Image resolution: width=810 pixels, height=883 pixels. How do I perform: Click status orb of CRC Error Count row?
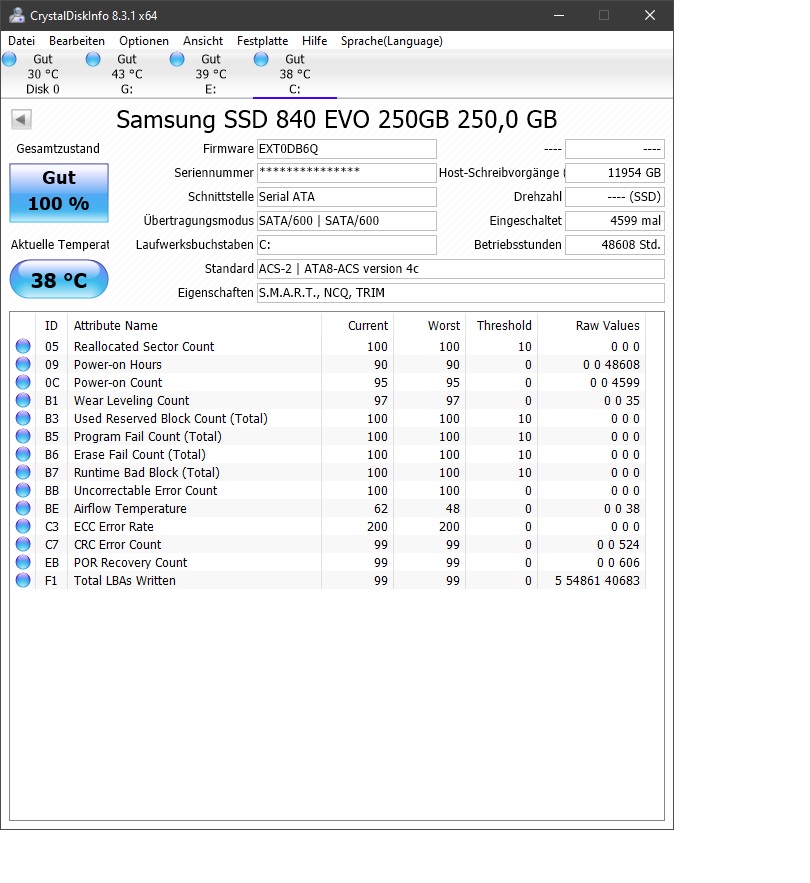(x=23, y=544)
